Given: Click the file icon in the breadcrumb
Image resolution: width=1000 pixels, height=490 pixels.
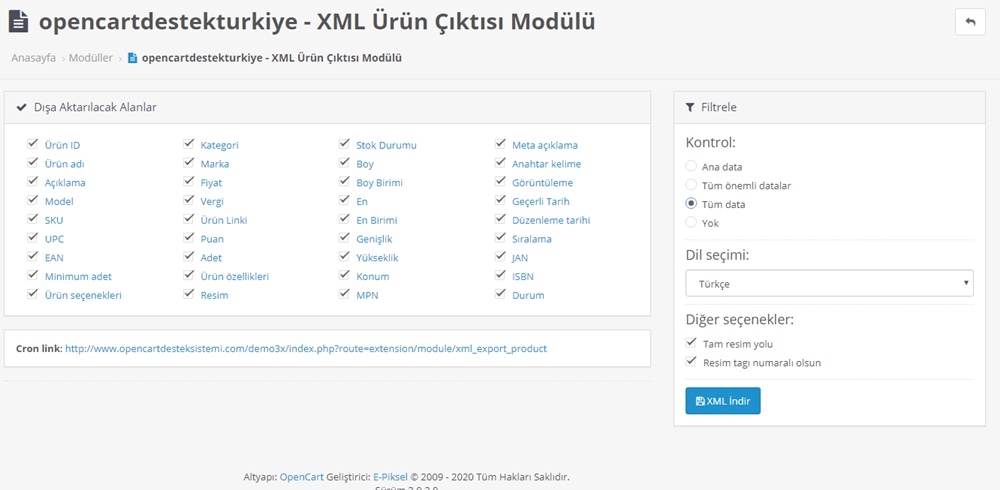Looking at the screenshot, I should [133, 58].
